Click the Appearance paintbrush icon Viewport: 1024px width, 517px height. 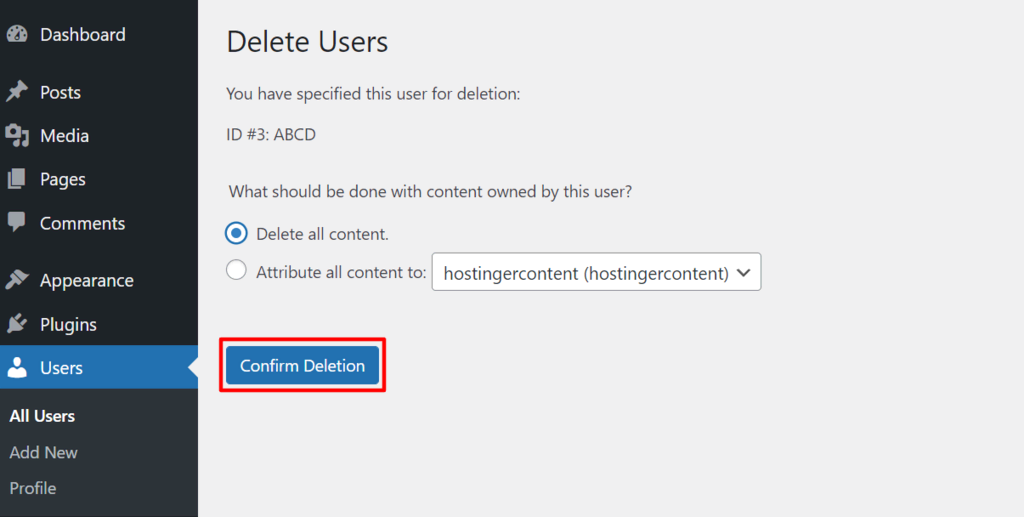[x=17, y=280]
